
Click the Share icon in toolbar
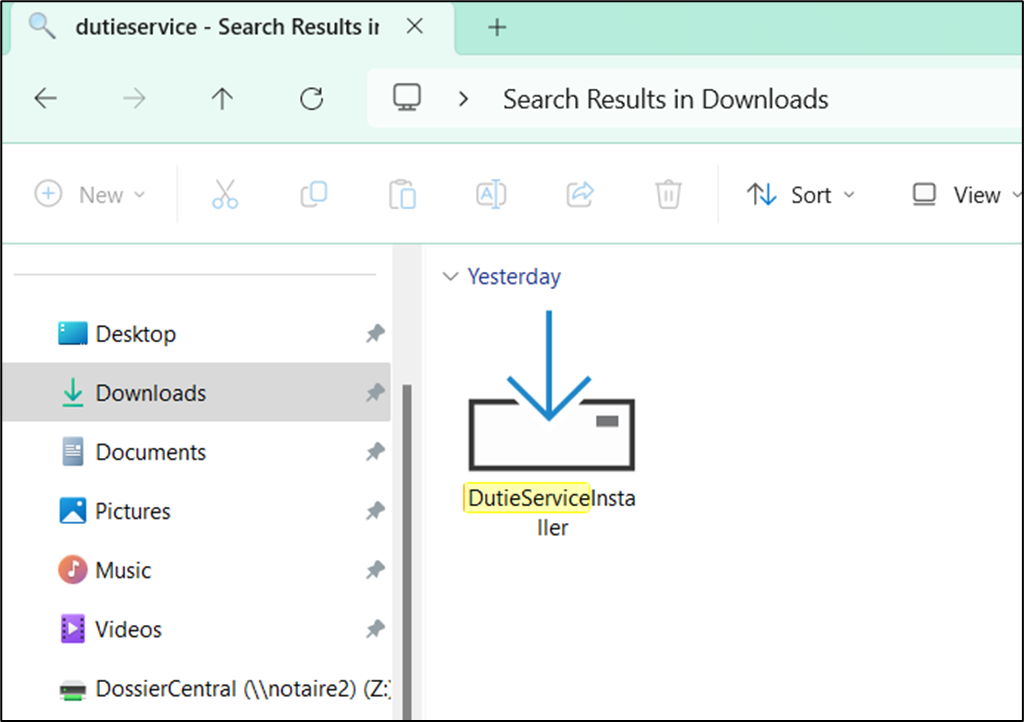[x=580, y=194]
